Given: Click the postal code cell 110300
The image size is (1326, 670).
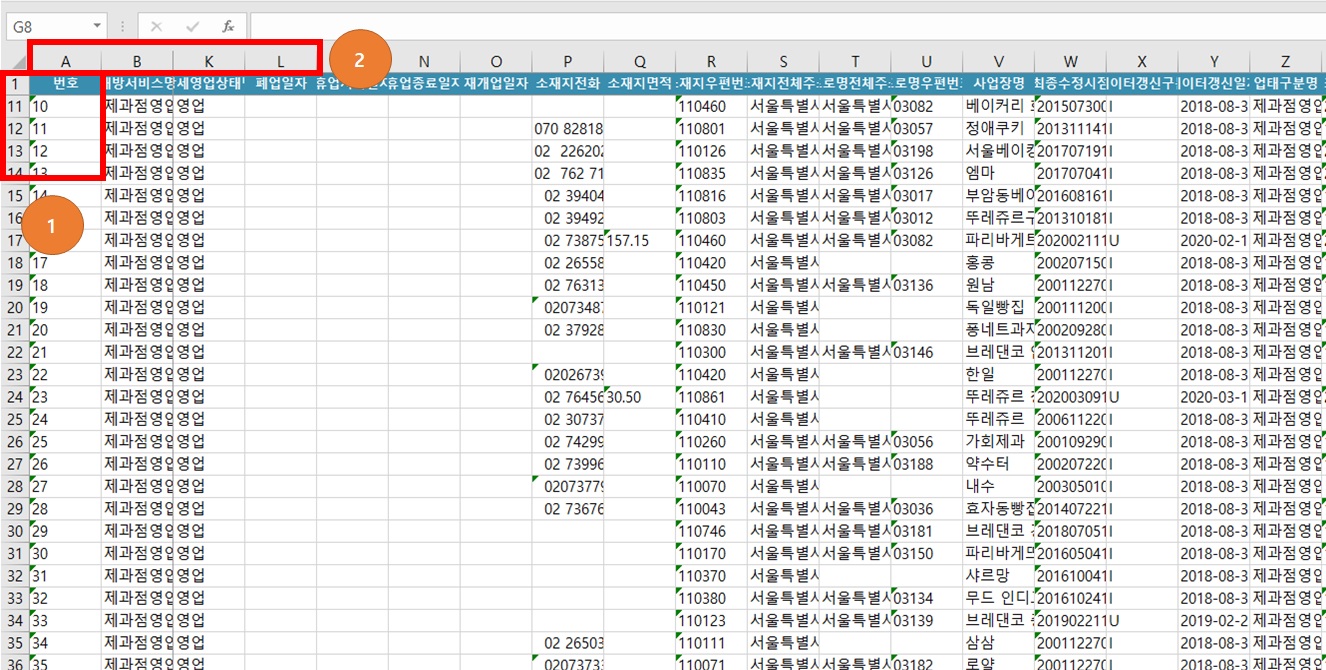Looking at the screenshot, I should [711, 352].
